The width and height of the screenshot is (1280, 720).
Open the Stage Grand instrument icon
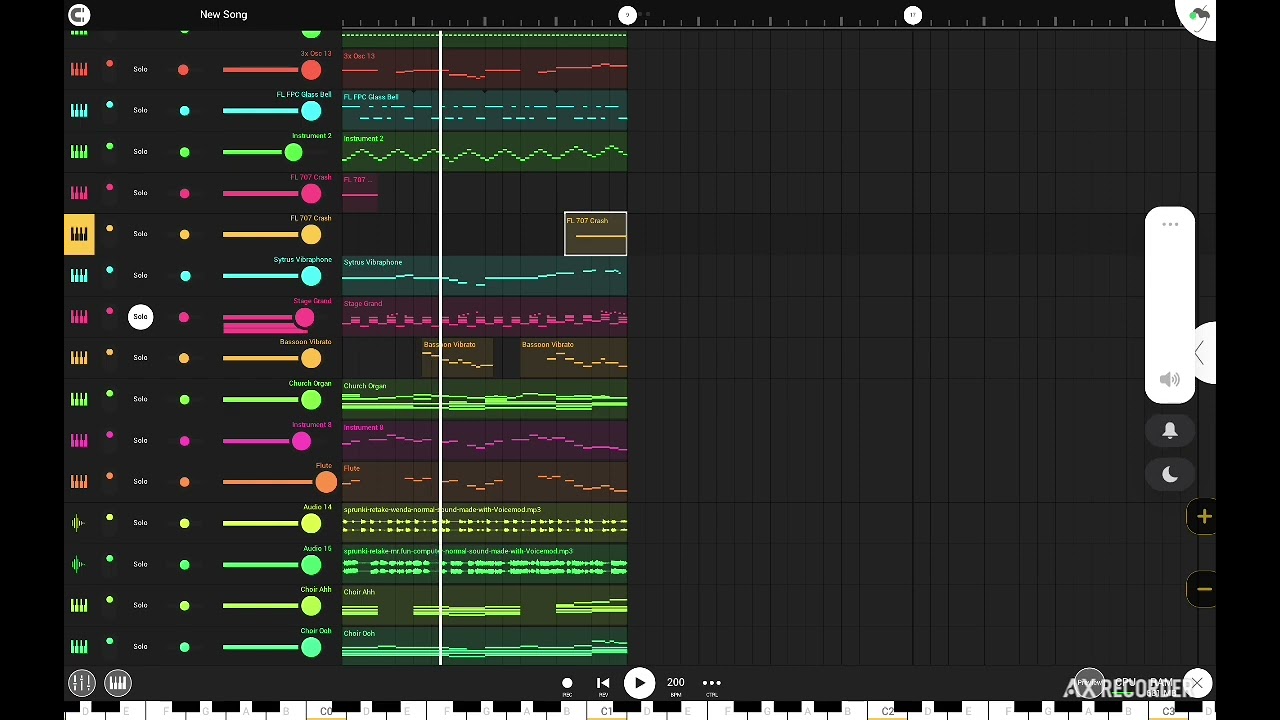(x=79, y=317)
